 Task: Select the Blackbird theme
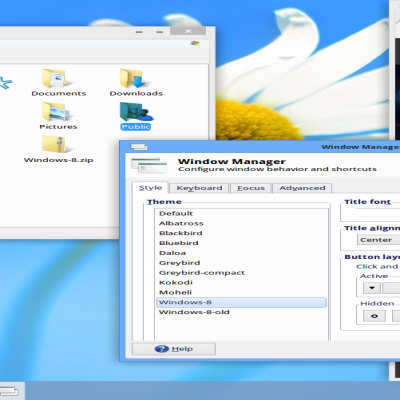pyautogui.click(x=241, y=233)
